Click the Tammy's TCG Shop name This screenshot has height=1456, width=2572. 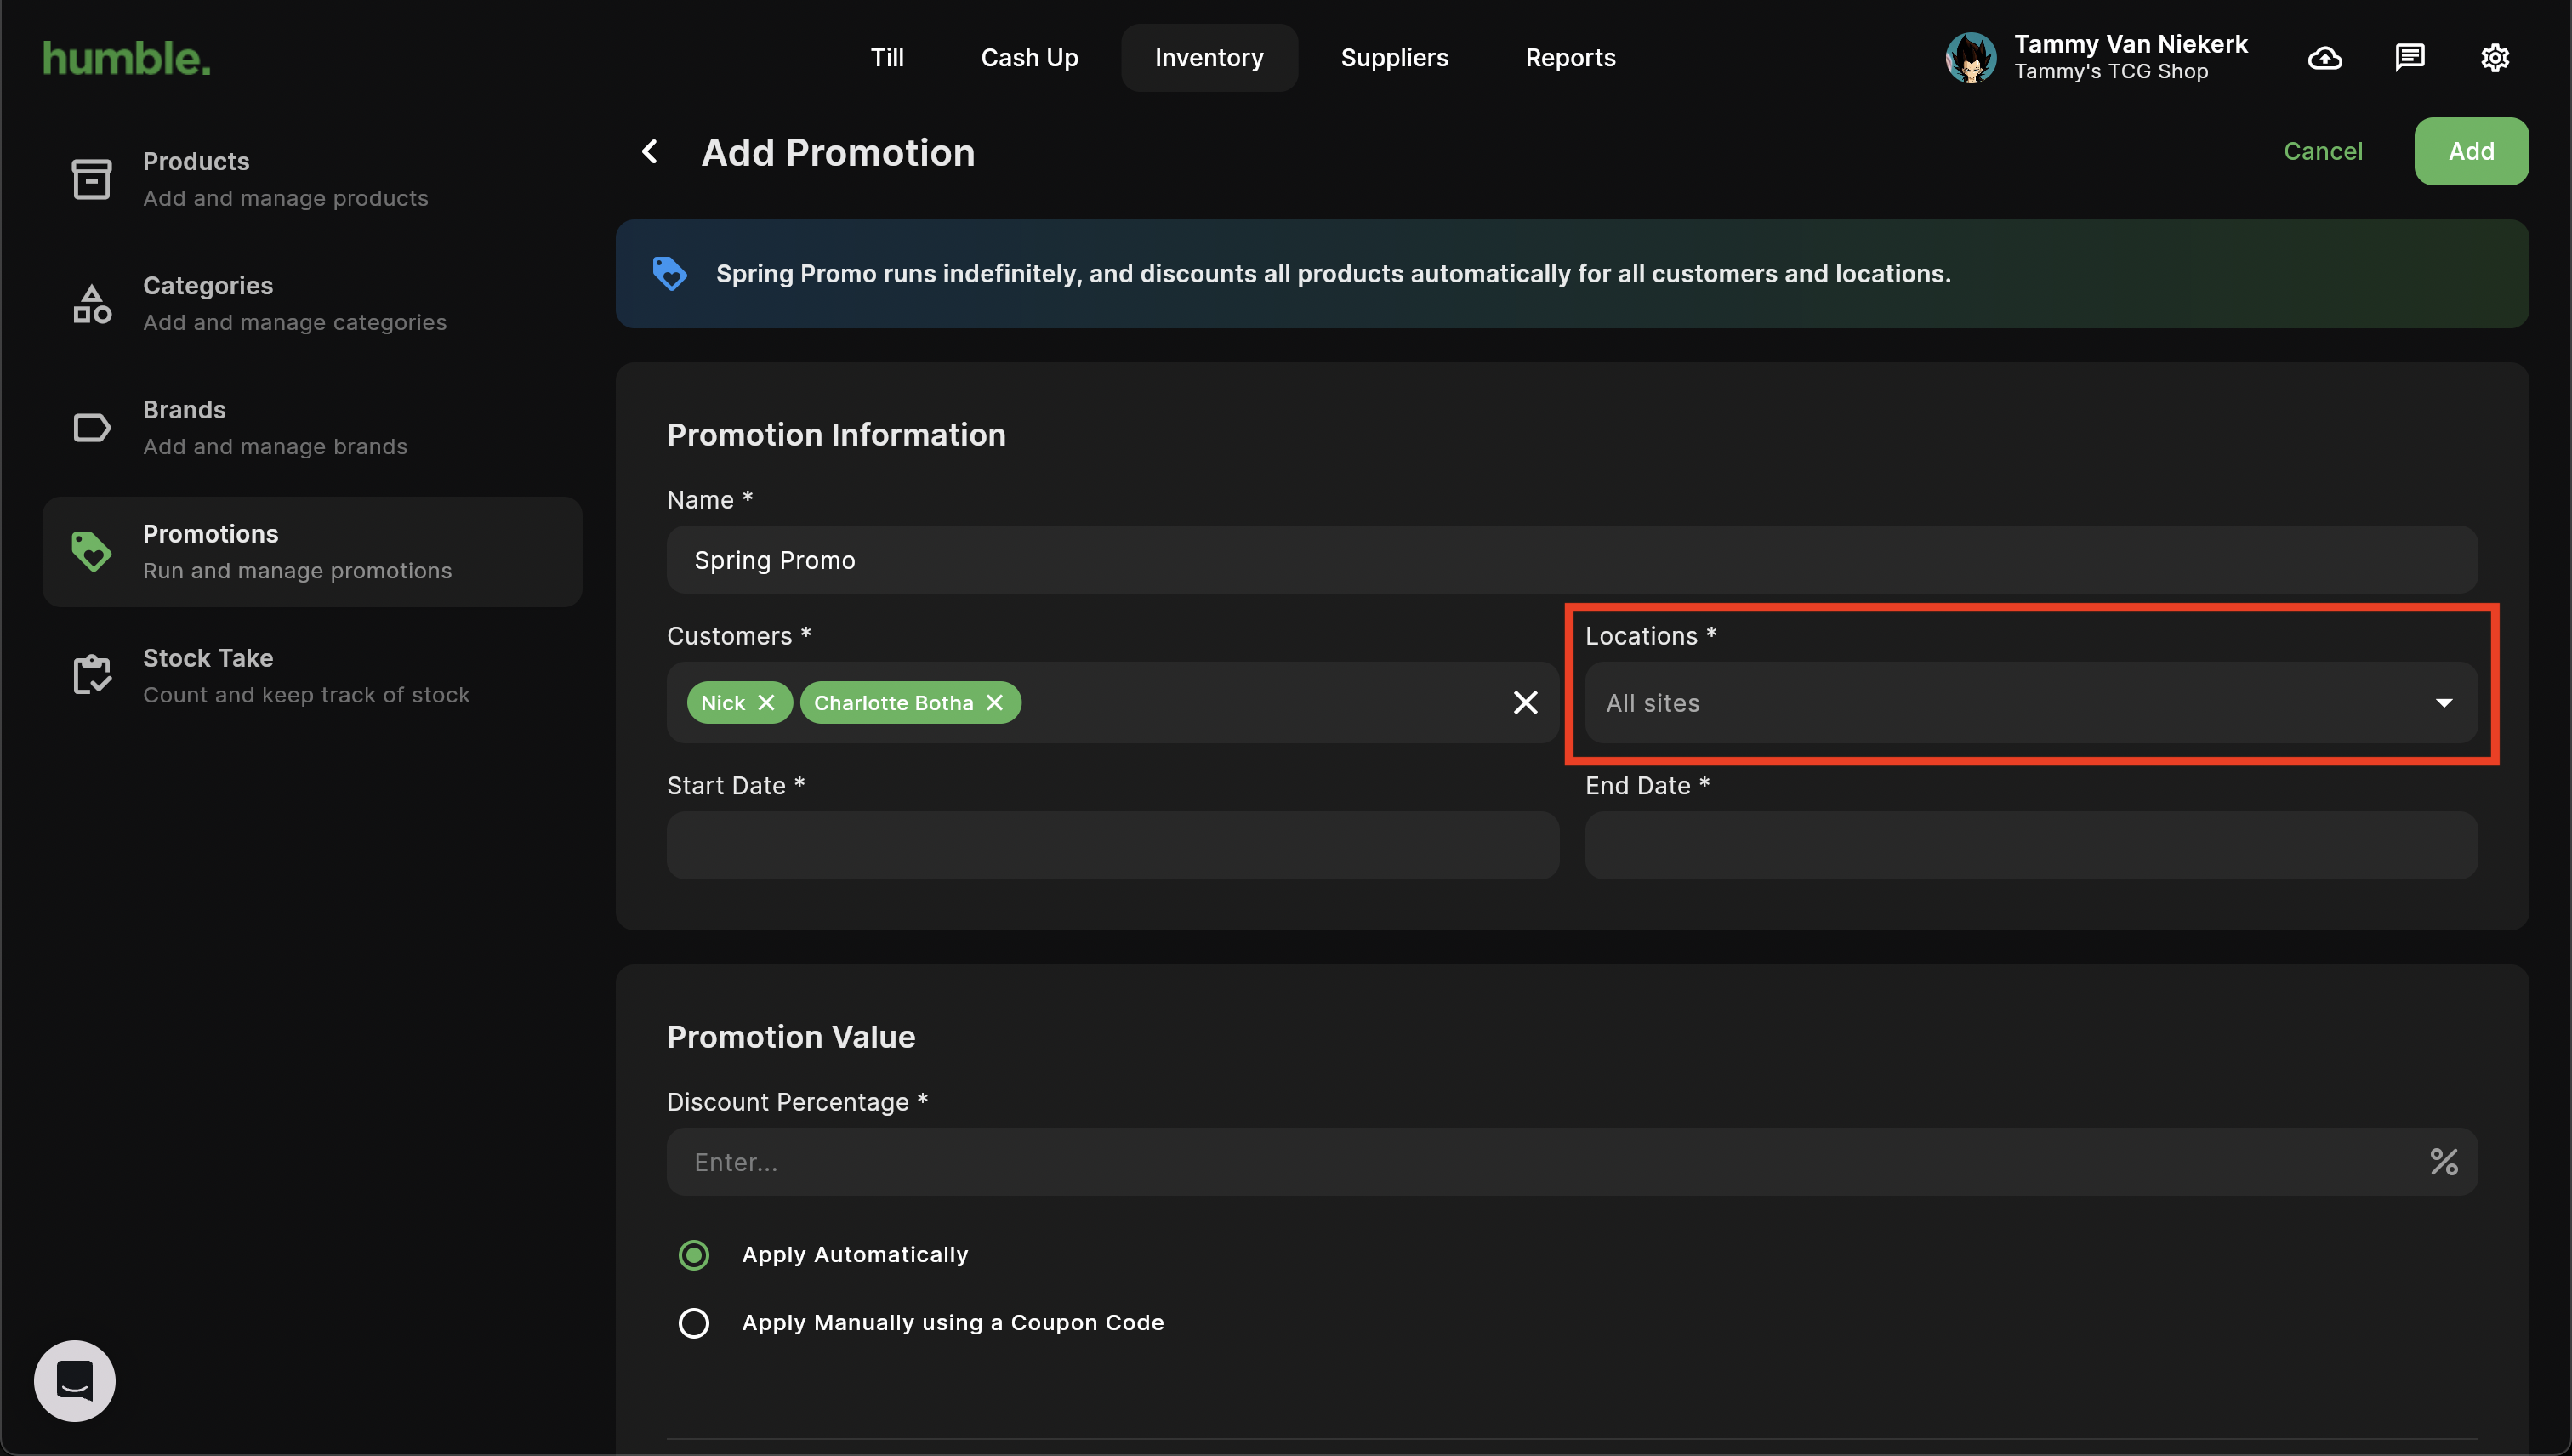point(2111,72)
